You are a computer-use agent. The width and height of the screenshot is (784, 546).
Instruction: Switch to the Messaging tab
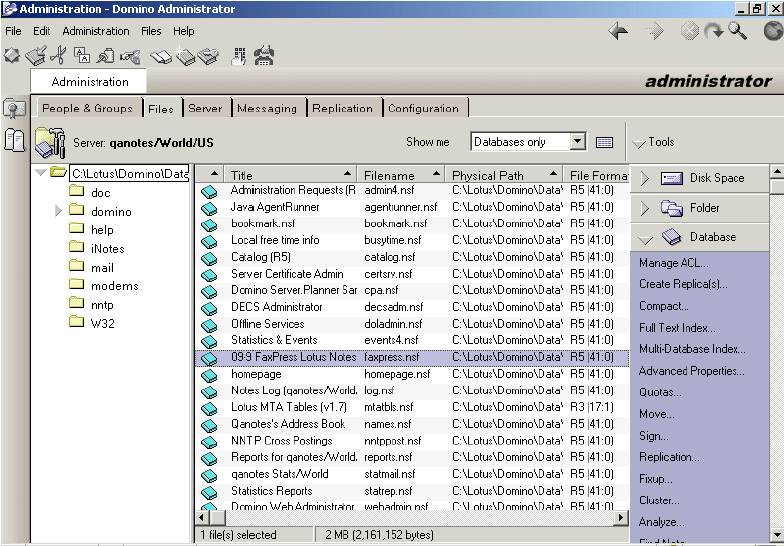coord(266,108)
